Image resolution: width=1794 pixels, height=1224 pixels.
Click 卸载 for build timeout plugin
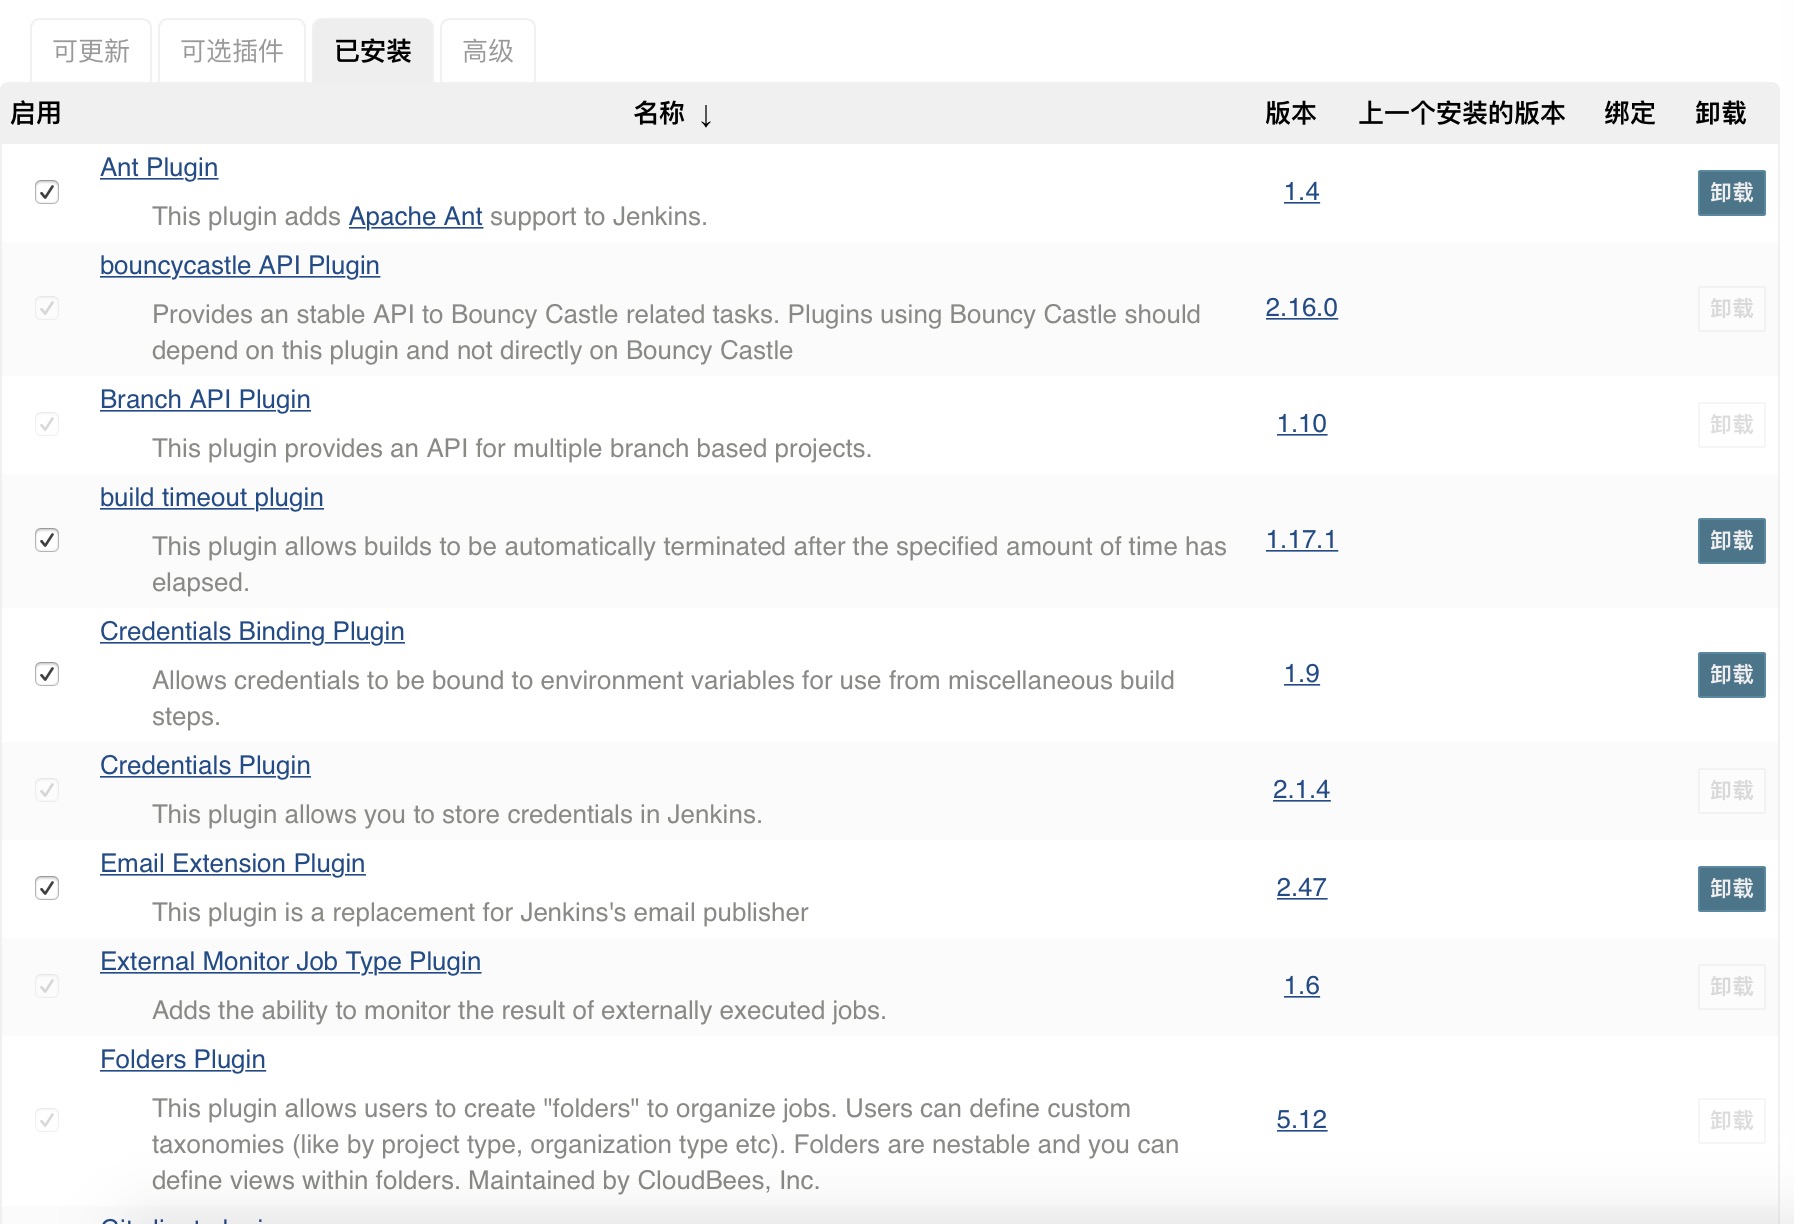point(1731,541)
